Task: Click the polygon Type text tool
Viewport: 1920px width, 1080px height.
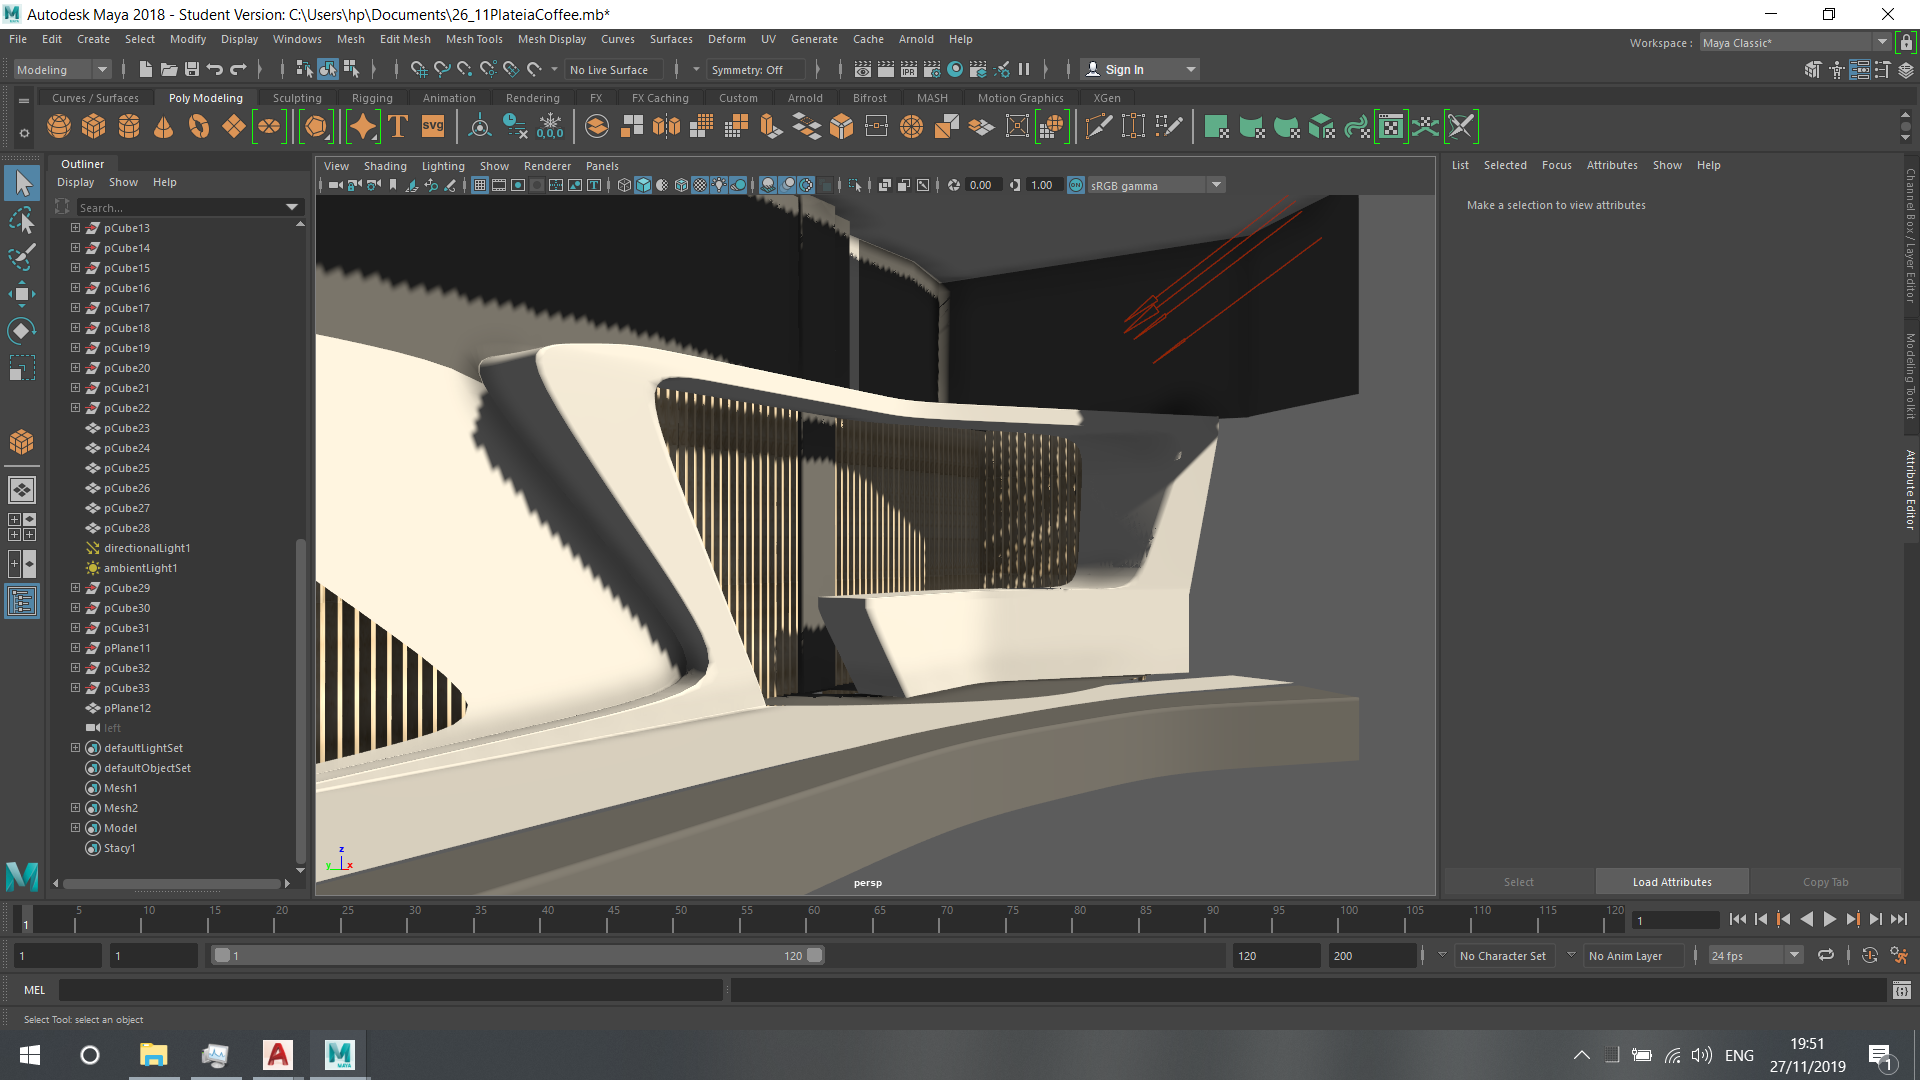Action: tap(398, 127)
